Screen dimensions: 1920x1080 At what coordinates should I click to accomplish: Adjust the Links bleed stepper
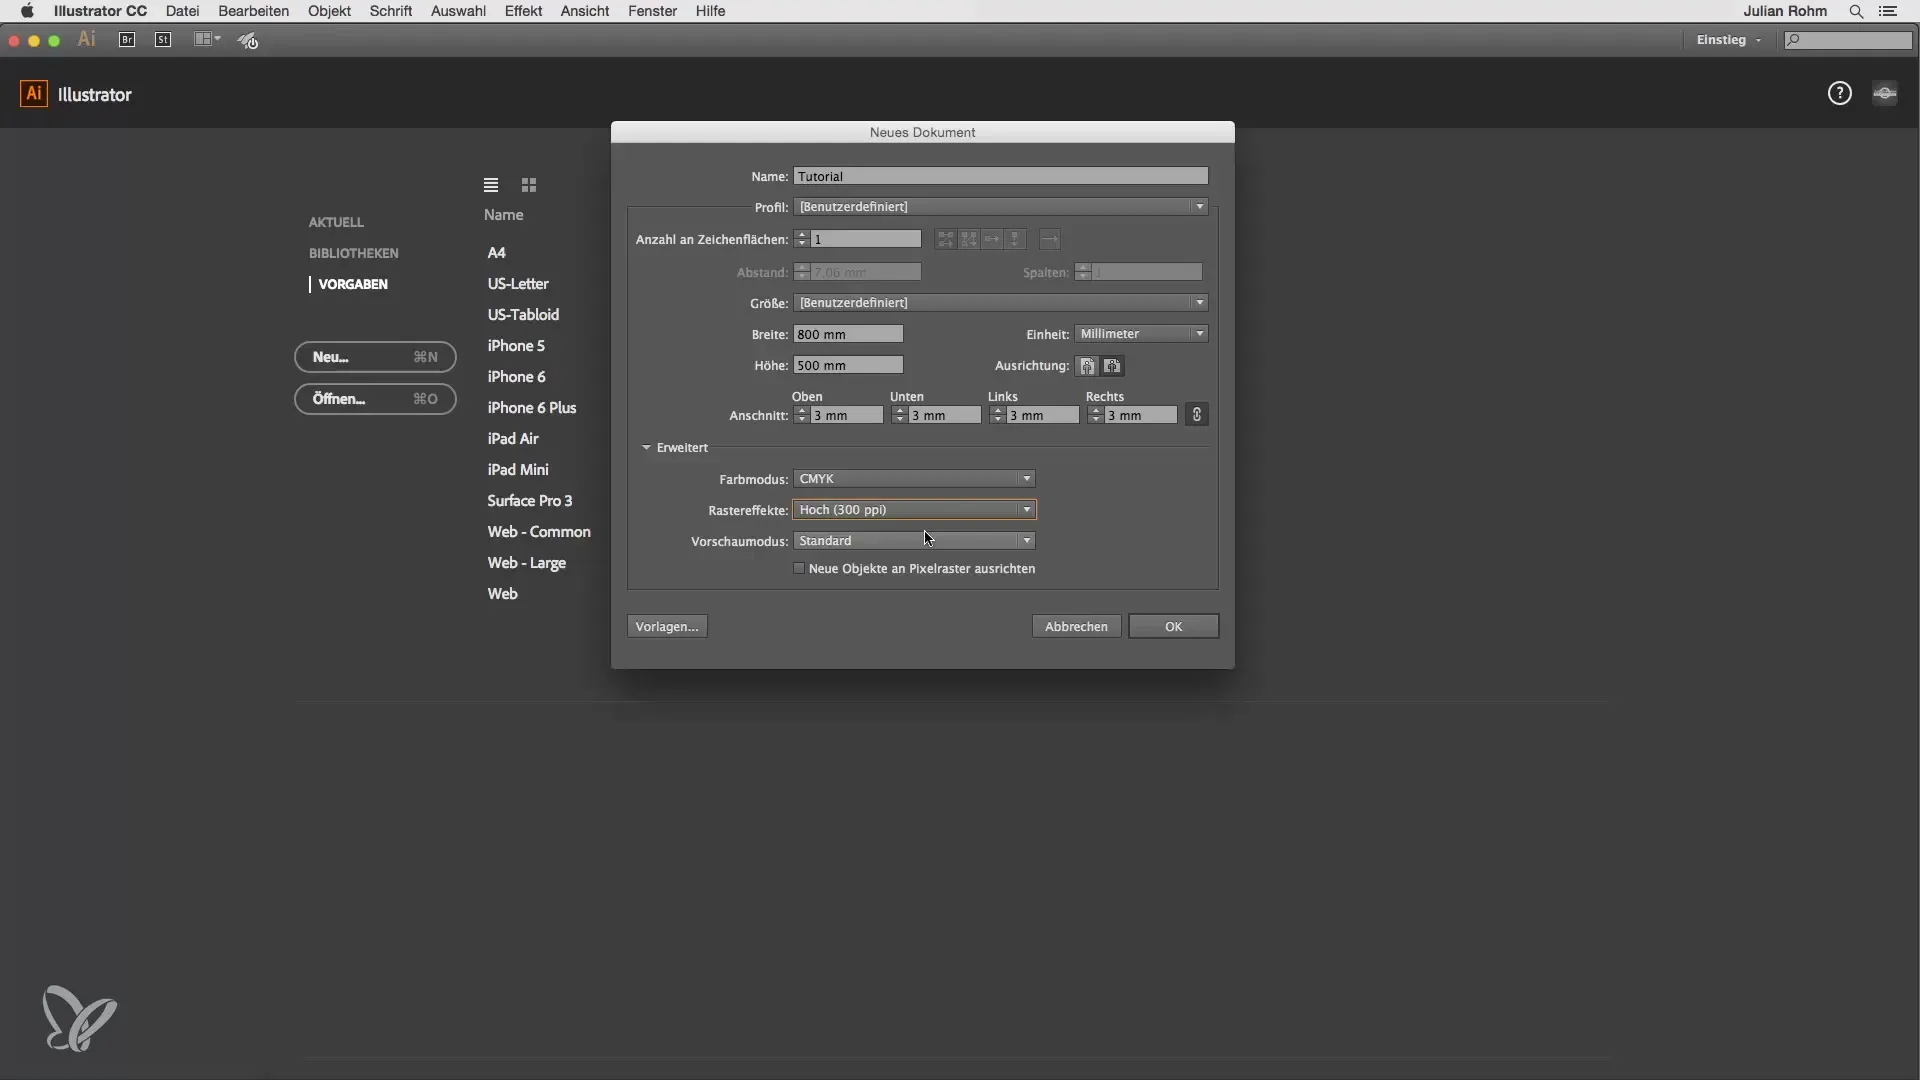pyautogui.click(x=998, y=415)
